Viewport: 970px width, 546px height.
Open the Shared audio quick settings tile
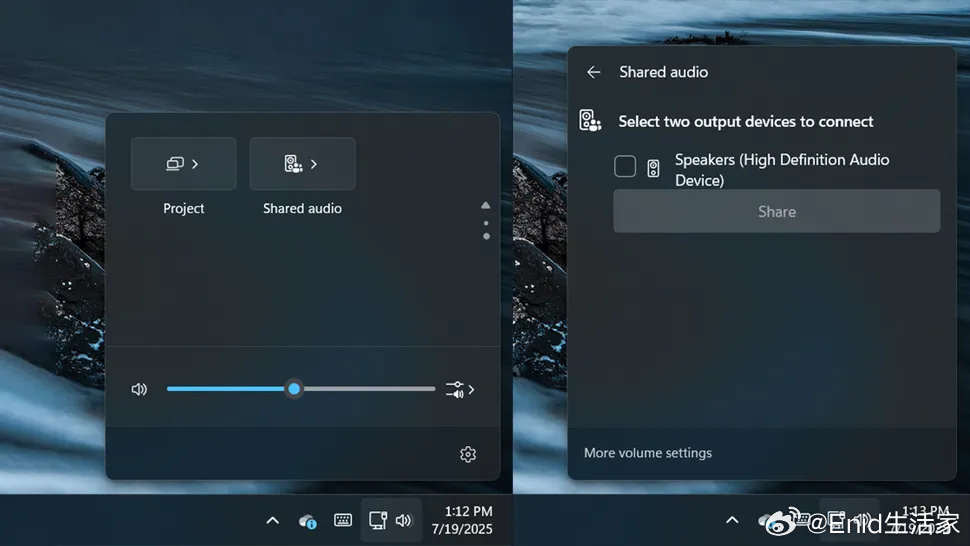[x=303, y=164]
